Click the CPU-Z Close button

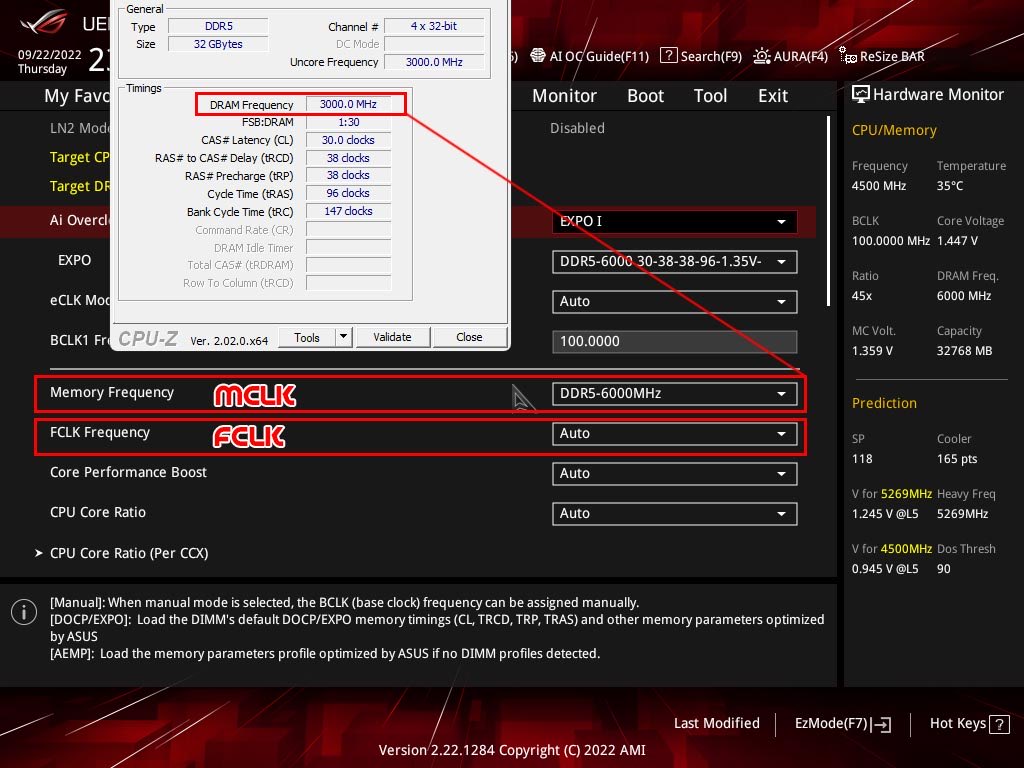[469, 337]
